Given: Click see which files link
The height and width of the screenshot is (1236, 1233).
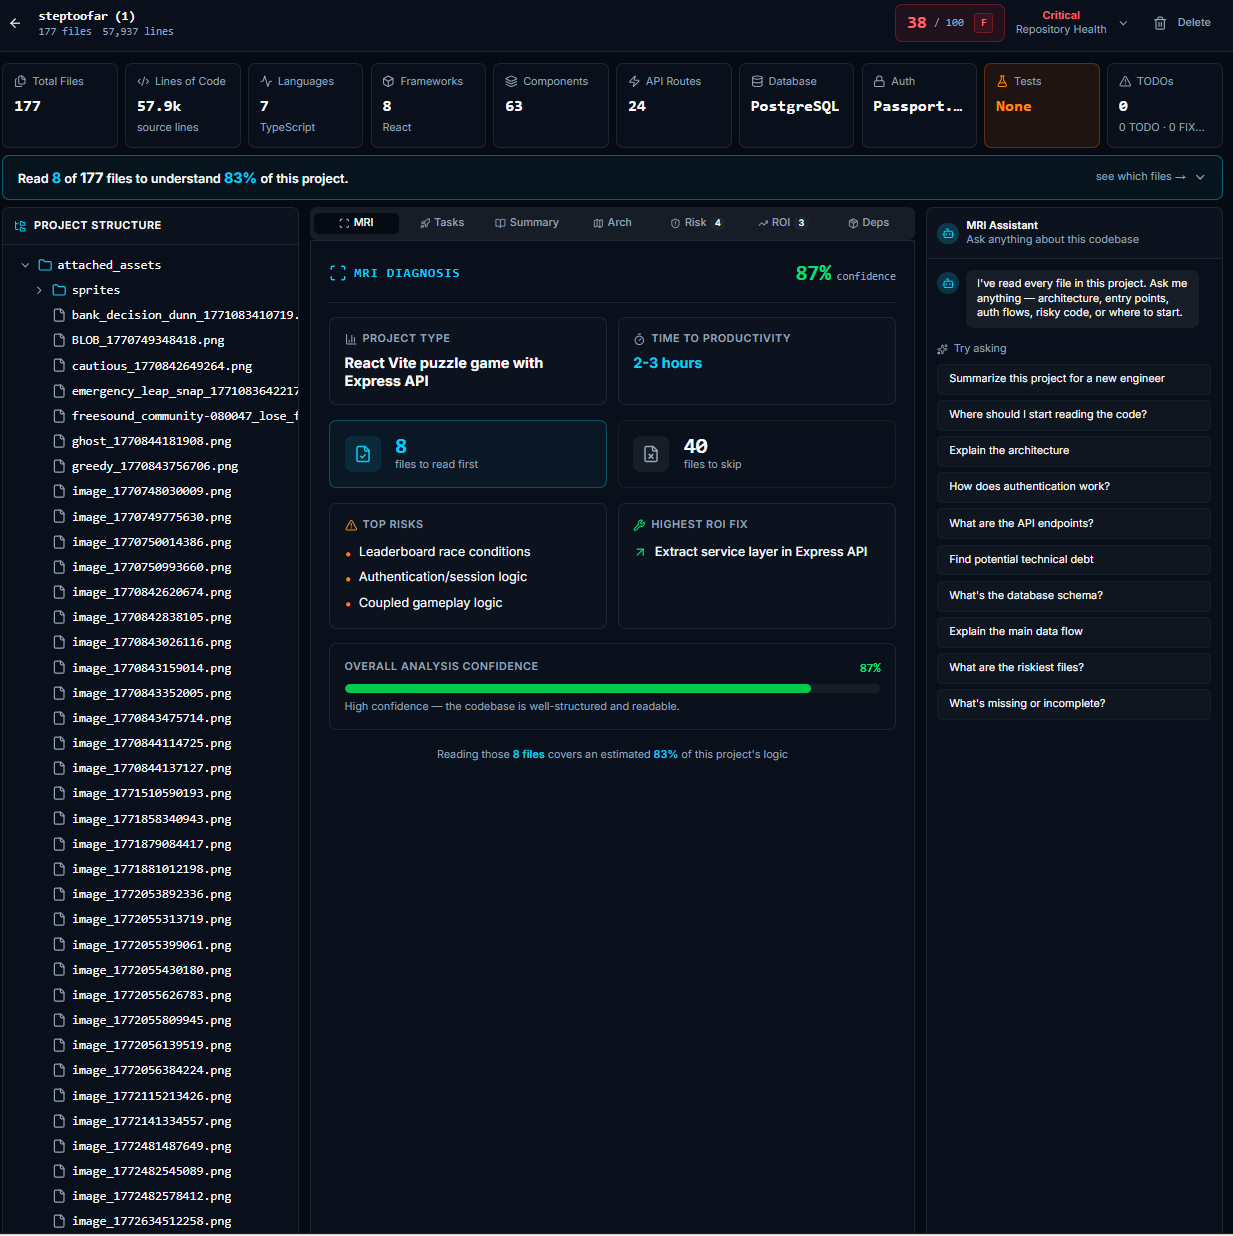Looking at the screenshot, I should pos(1140,177).
